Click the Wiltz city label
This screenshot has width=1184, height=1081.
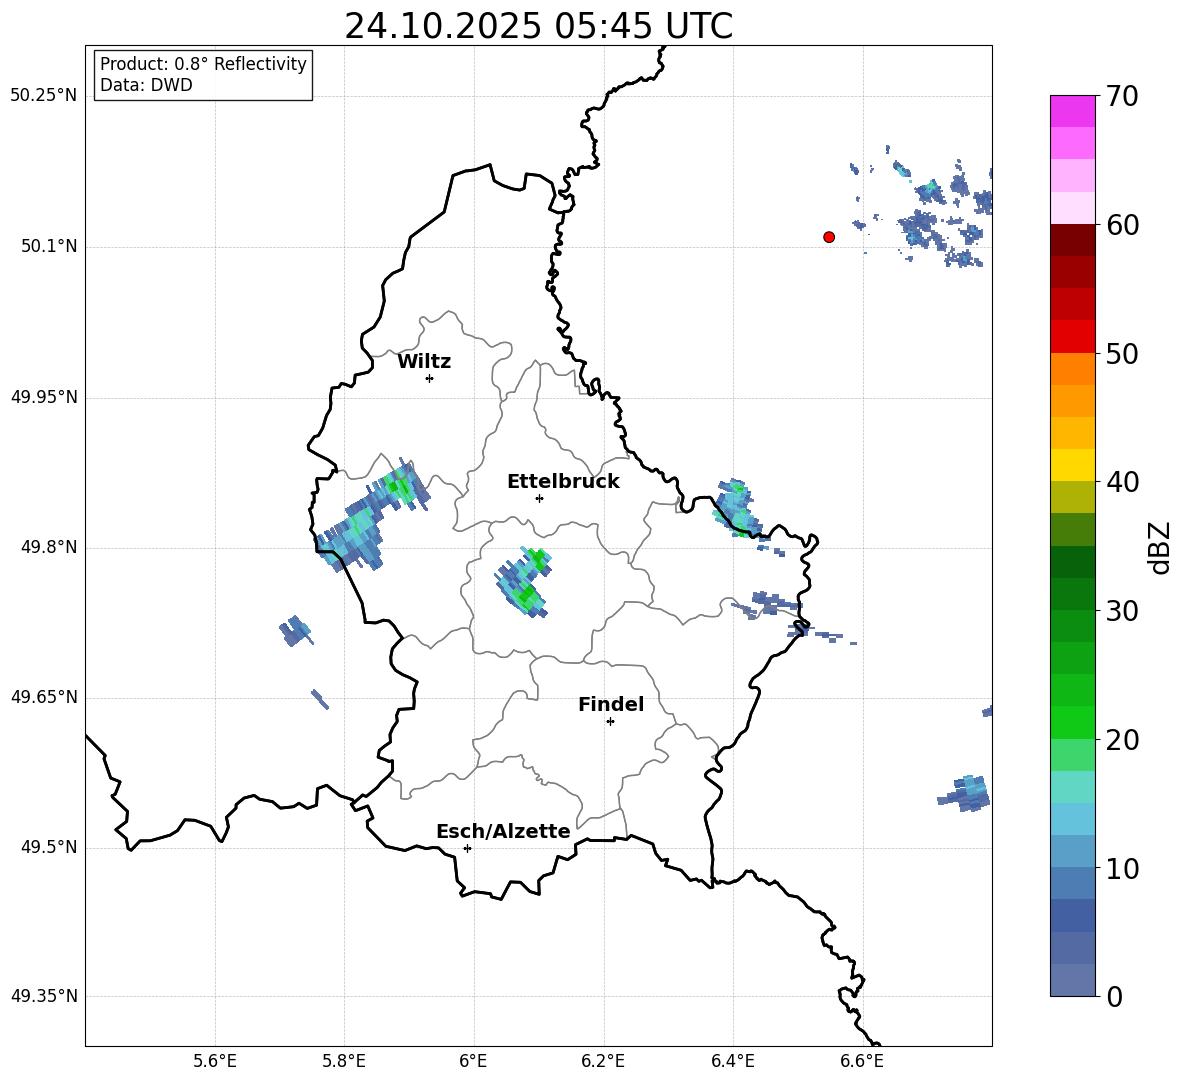coord(424,362)
